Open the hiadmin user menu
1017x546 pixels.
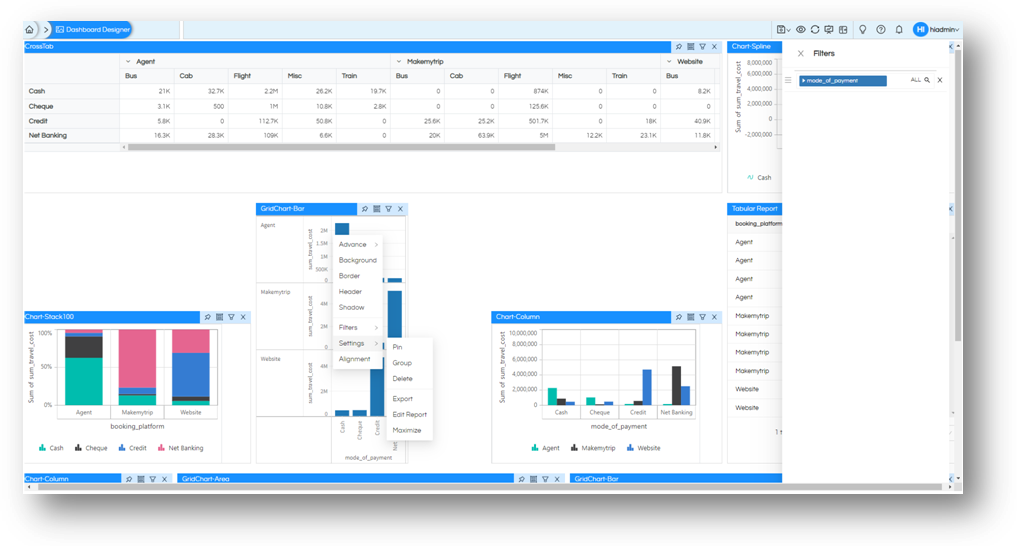pyautogui.click(x=936, y=29)
